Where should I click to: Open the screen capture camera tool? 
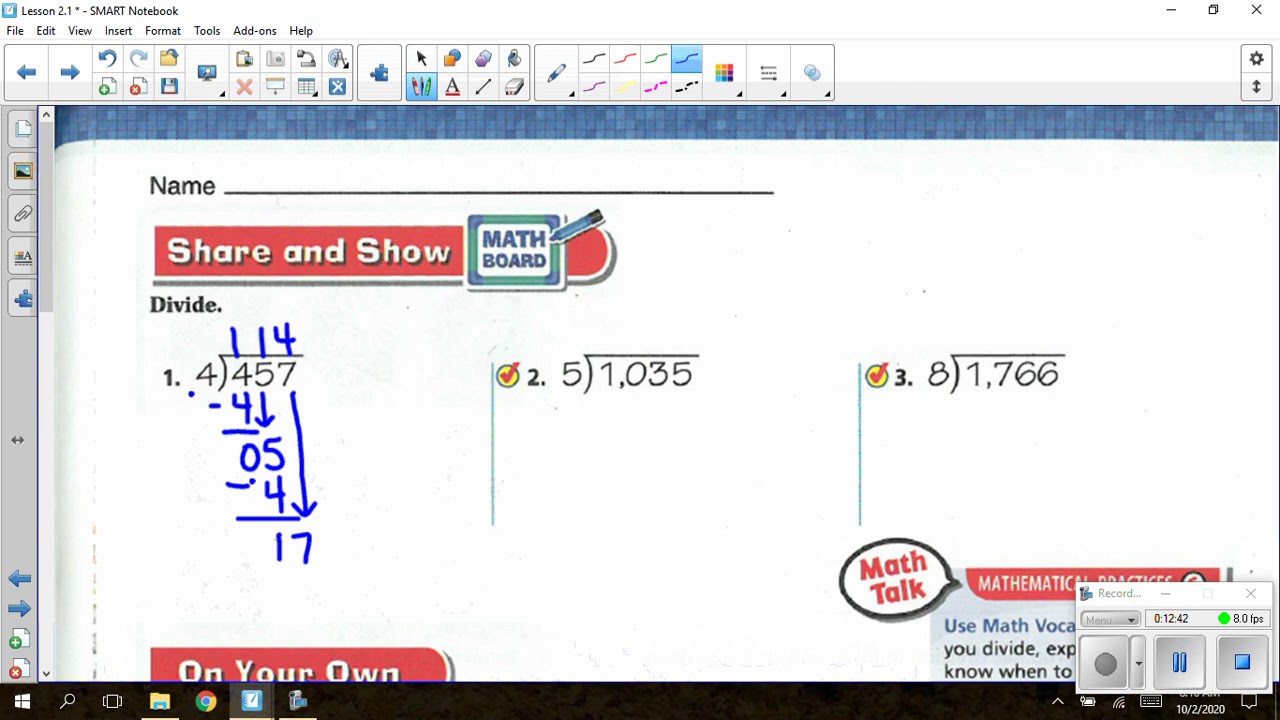point(275,59)
